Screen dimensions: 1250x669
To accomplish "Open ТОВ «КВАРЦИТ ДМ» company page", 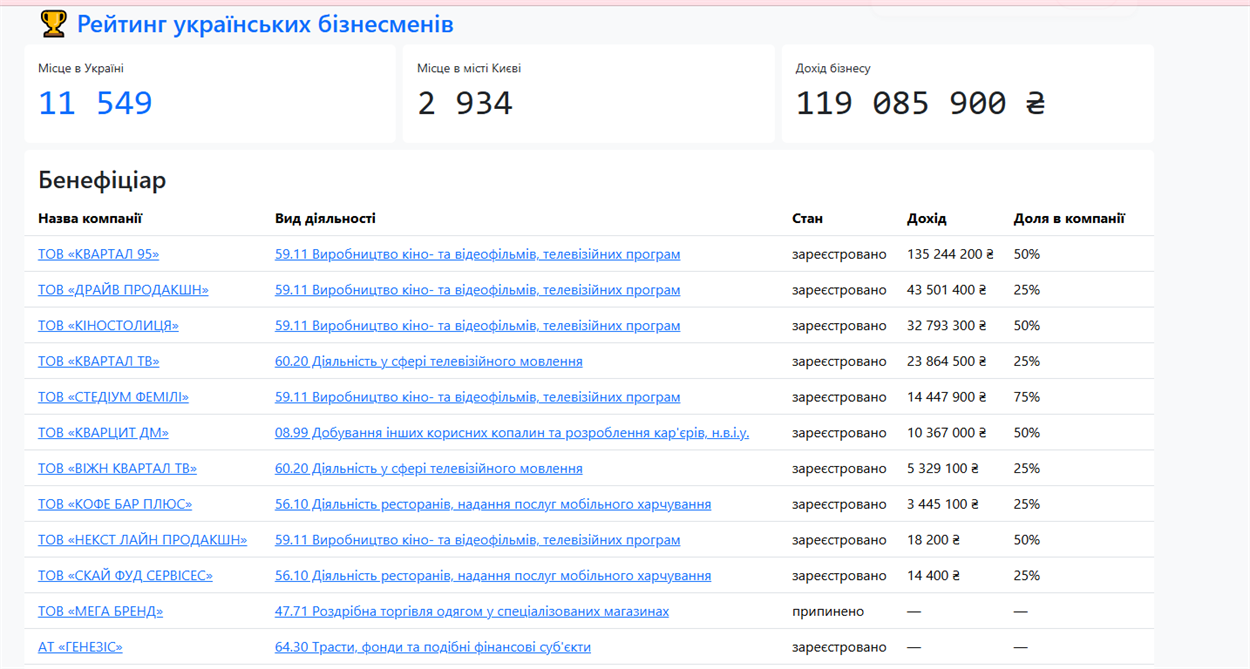I will coord(103,433).
